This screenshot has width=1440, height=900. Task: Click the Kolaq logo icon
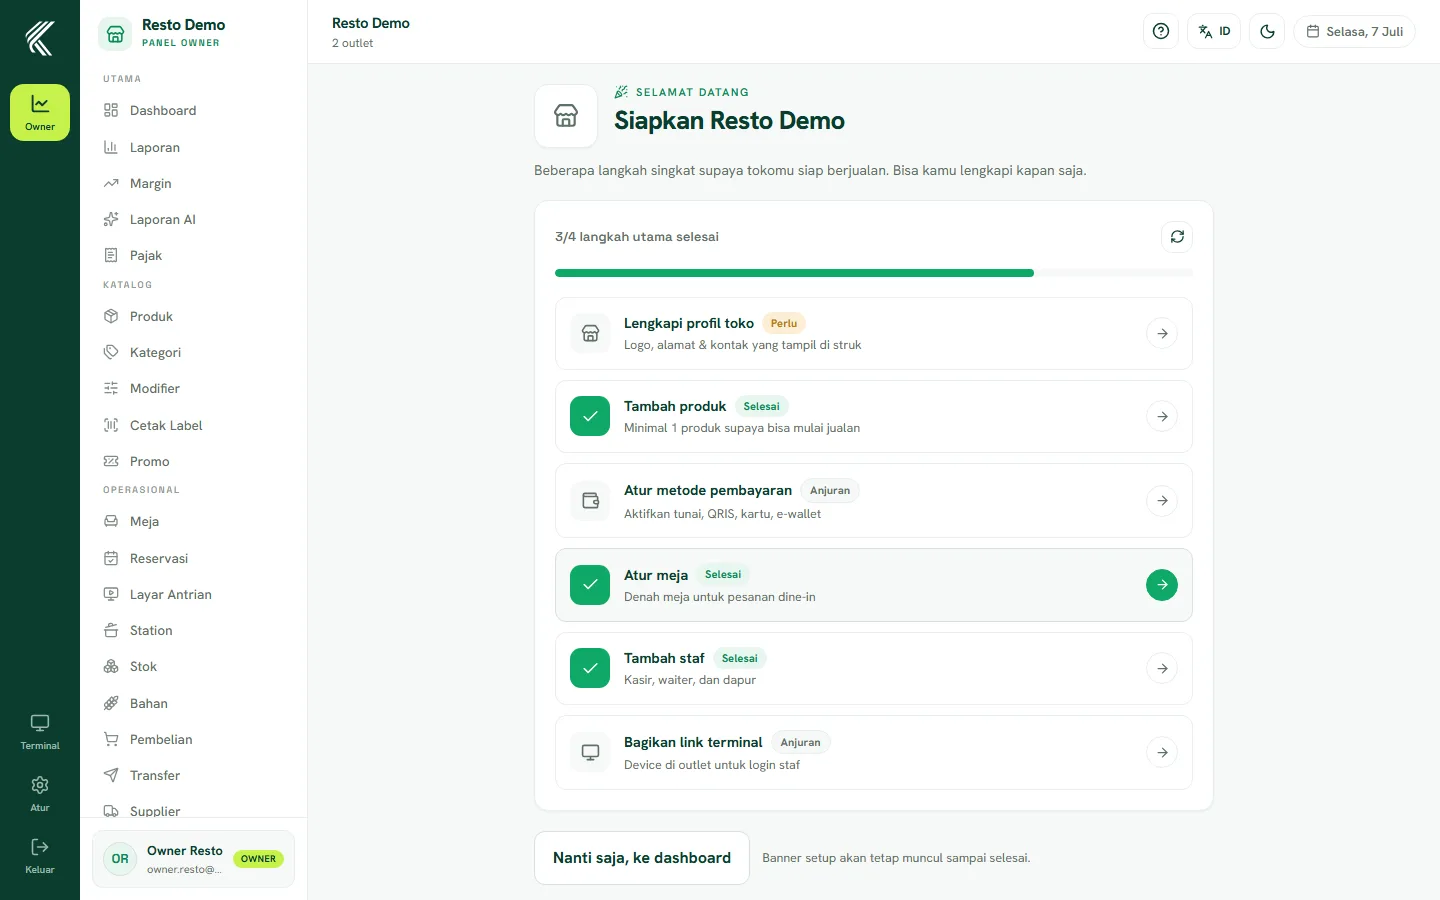[40, 38]
